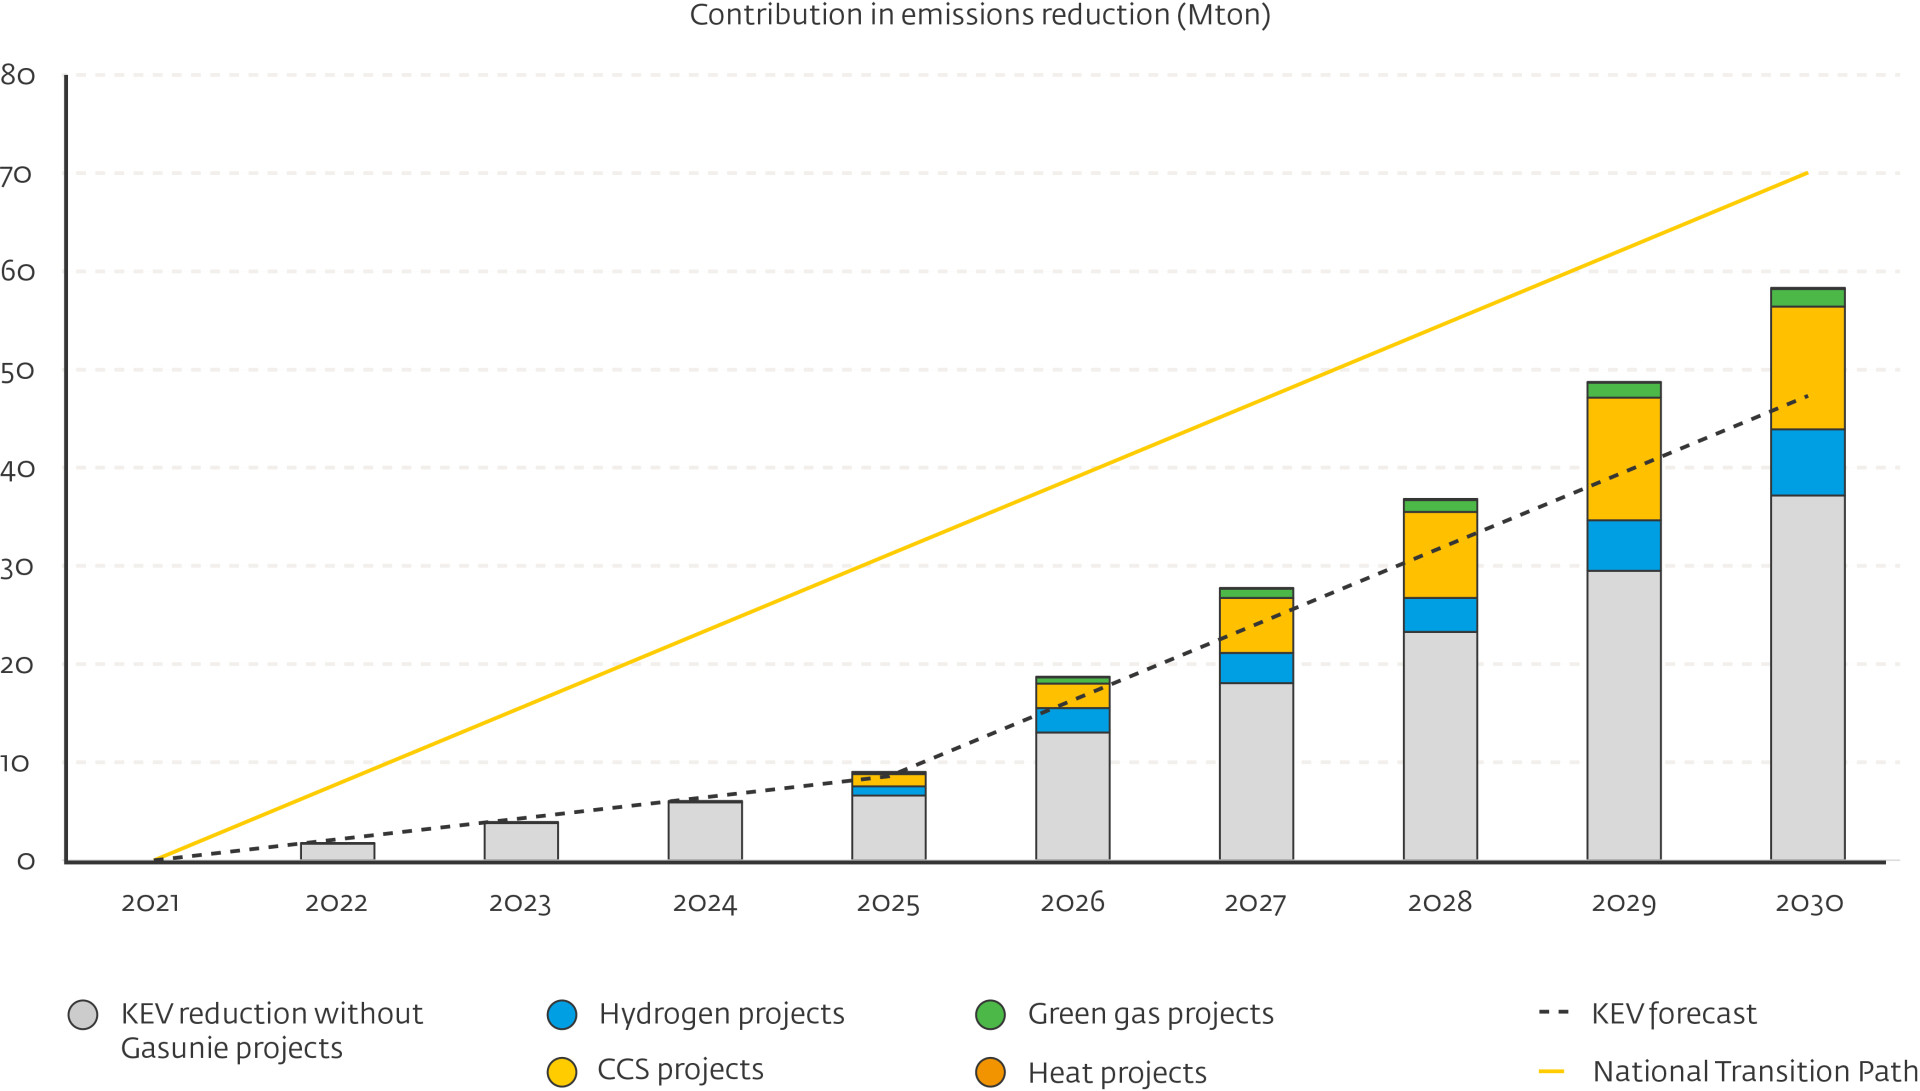Click the y-axis value 50
The image size is (1920, 1091).
[17, 372]
